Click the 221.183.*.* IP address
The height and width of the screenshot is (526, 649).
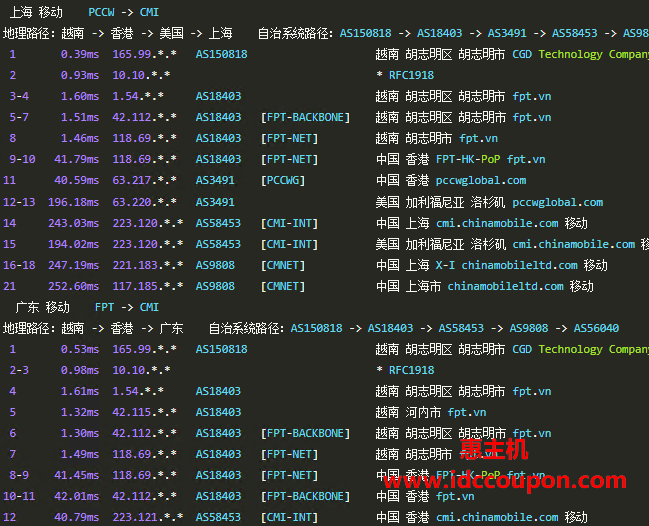tap(147, 265)
